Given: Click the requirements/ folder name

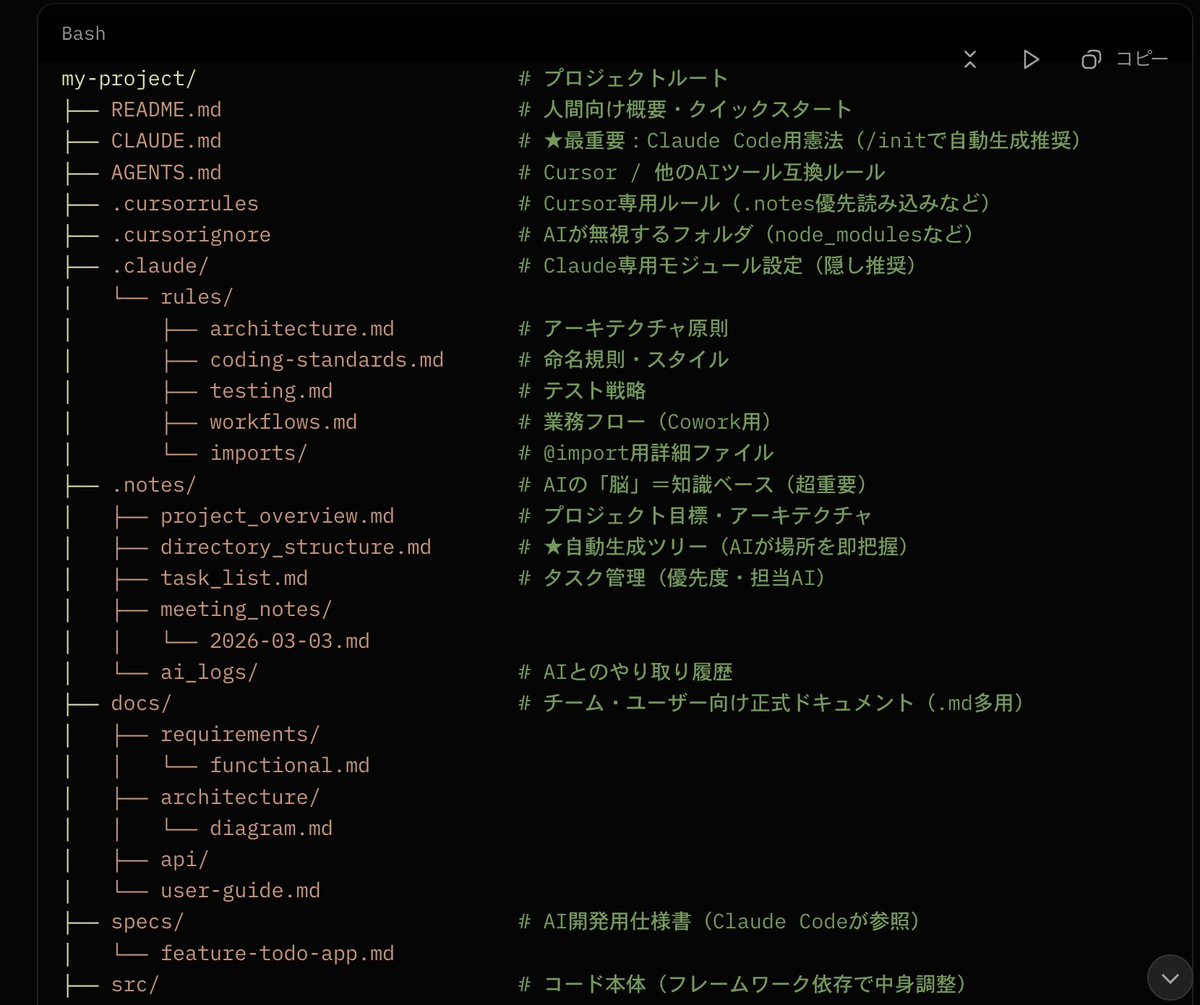Looking at the screenshot, I should pyautogui.click(x=240, y=734).
